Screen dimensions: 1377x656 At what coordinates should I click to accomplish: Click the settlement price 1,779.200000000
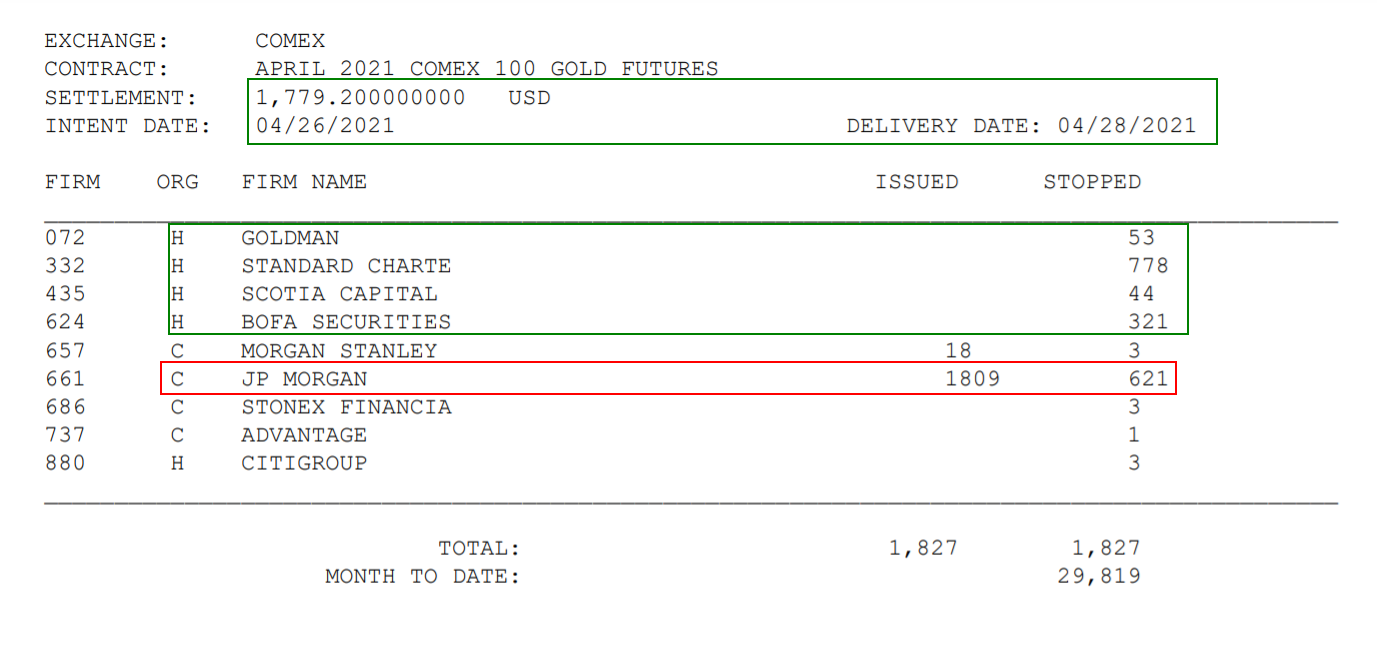361,98
